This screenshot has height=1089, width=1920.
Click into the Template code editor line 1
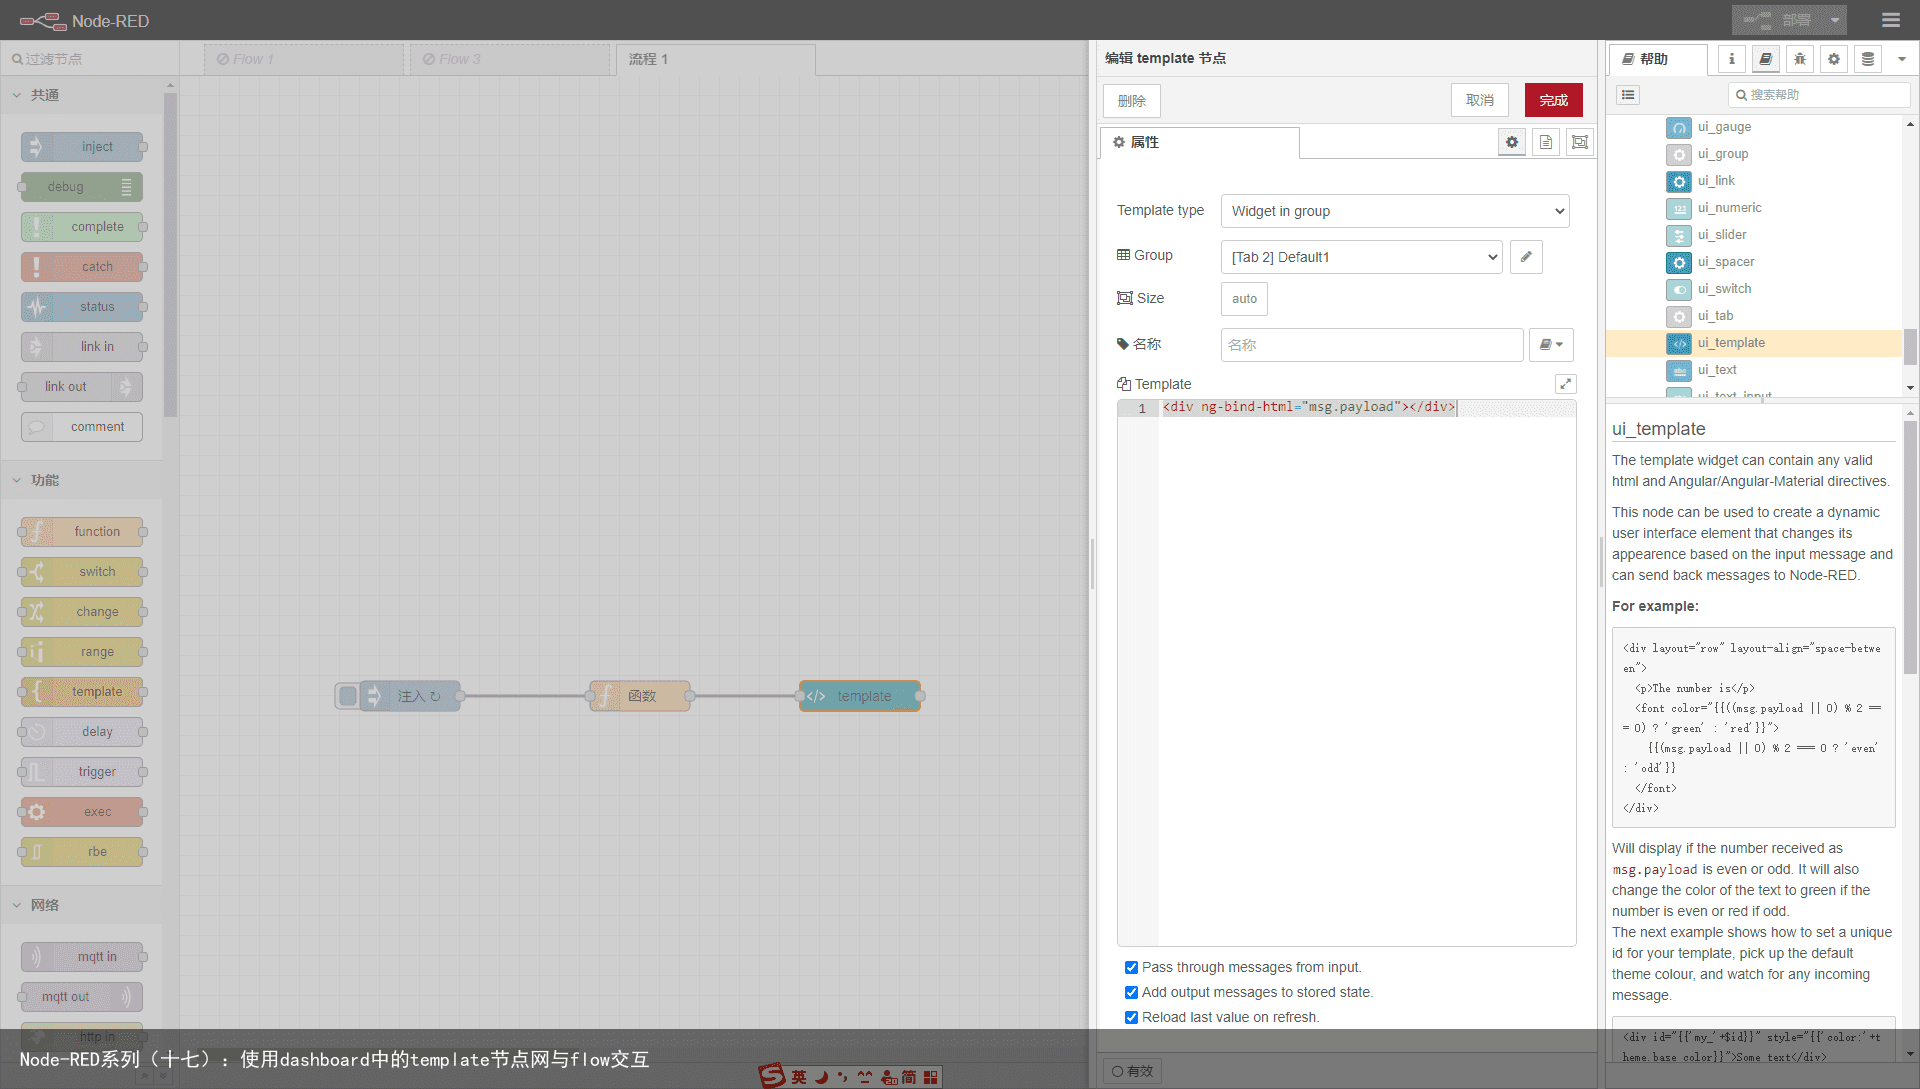1367,408
